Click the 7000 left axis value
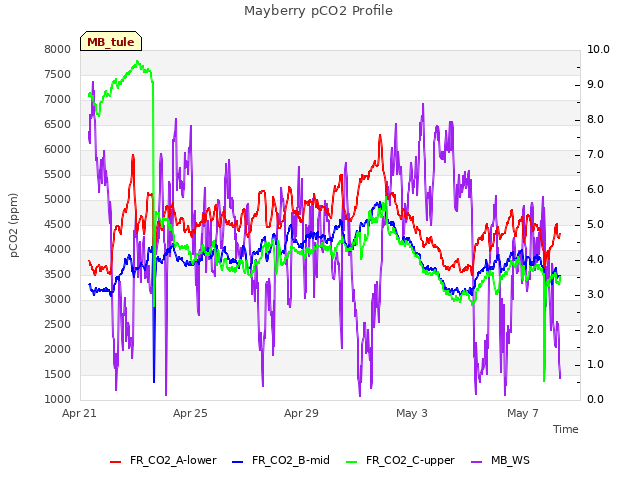This screenshot has width=640, height=480. pyautogui.click(x=58, y=100)
